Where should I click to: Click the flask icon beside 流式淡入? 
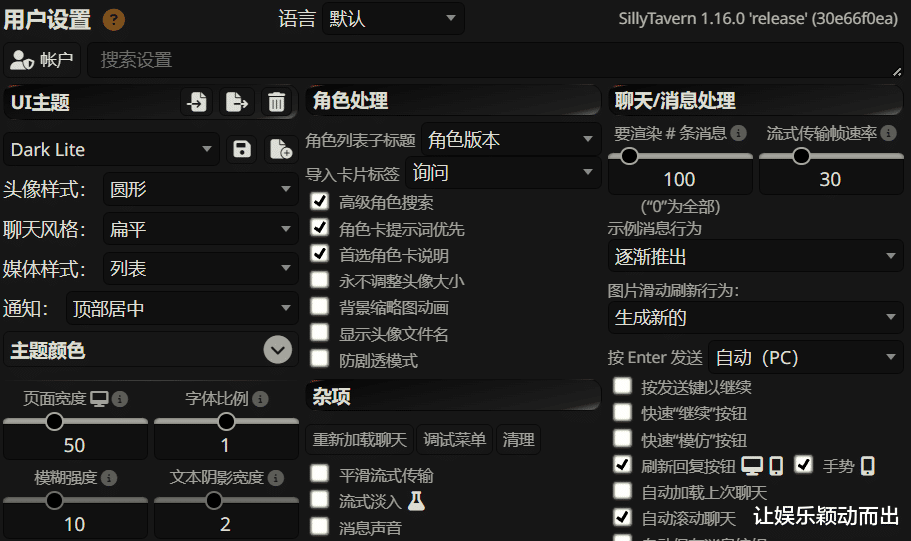(x=416, y=500)
